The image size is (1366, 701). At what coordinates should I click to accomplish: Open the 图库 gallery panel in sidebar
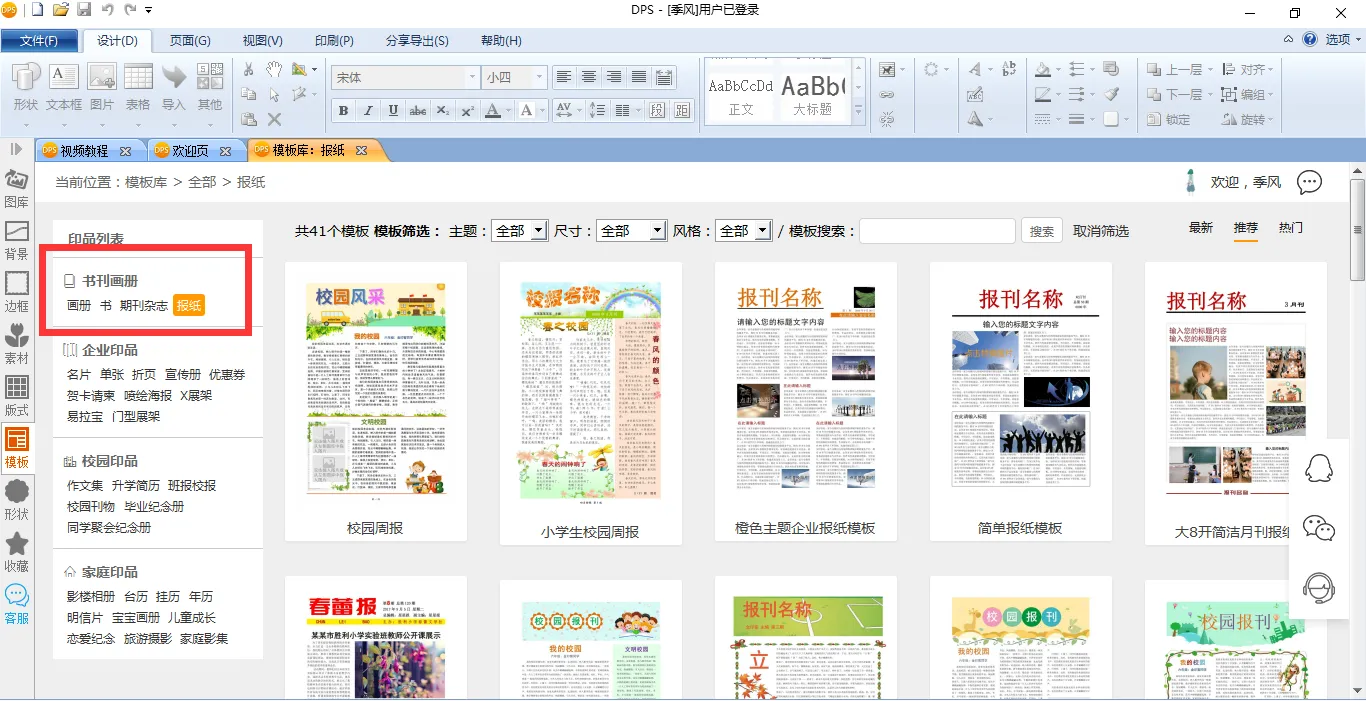click(x=17, y=187)
